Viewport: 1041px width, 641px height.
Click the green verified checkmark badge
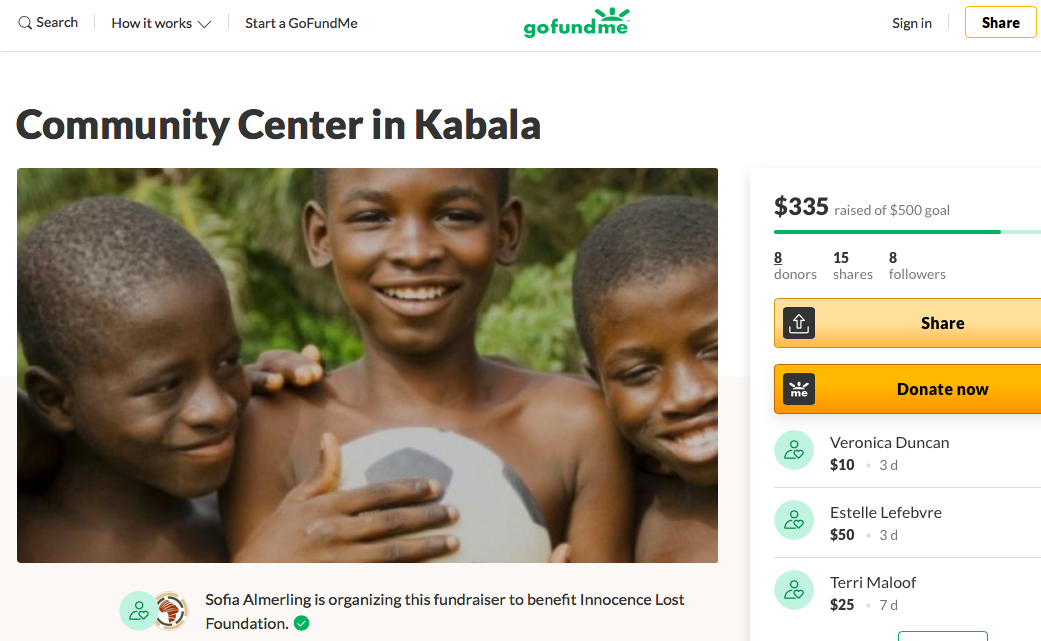click(x=301, y=623)
